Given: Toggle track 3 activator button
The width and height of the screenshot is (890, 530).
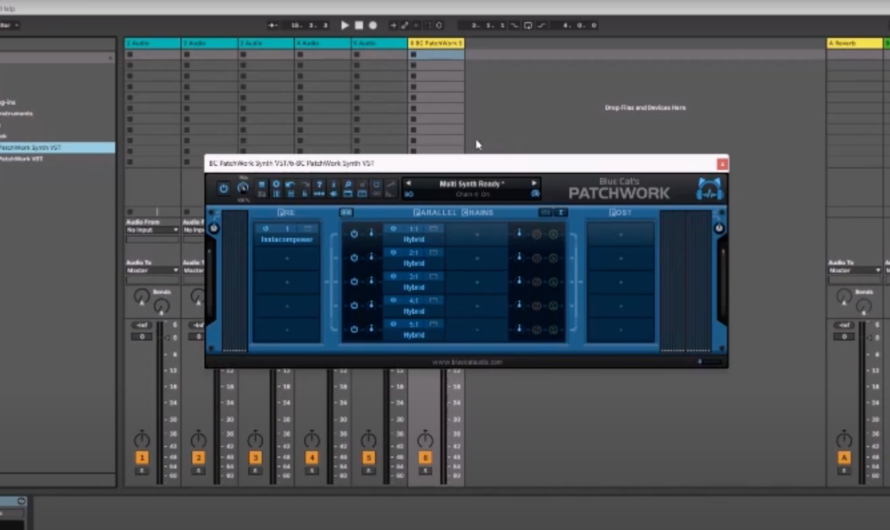Looking at the screenshot, I should 255,457.
